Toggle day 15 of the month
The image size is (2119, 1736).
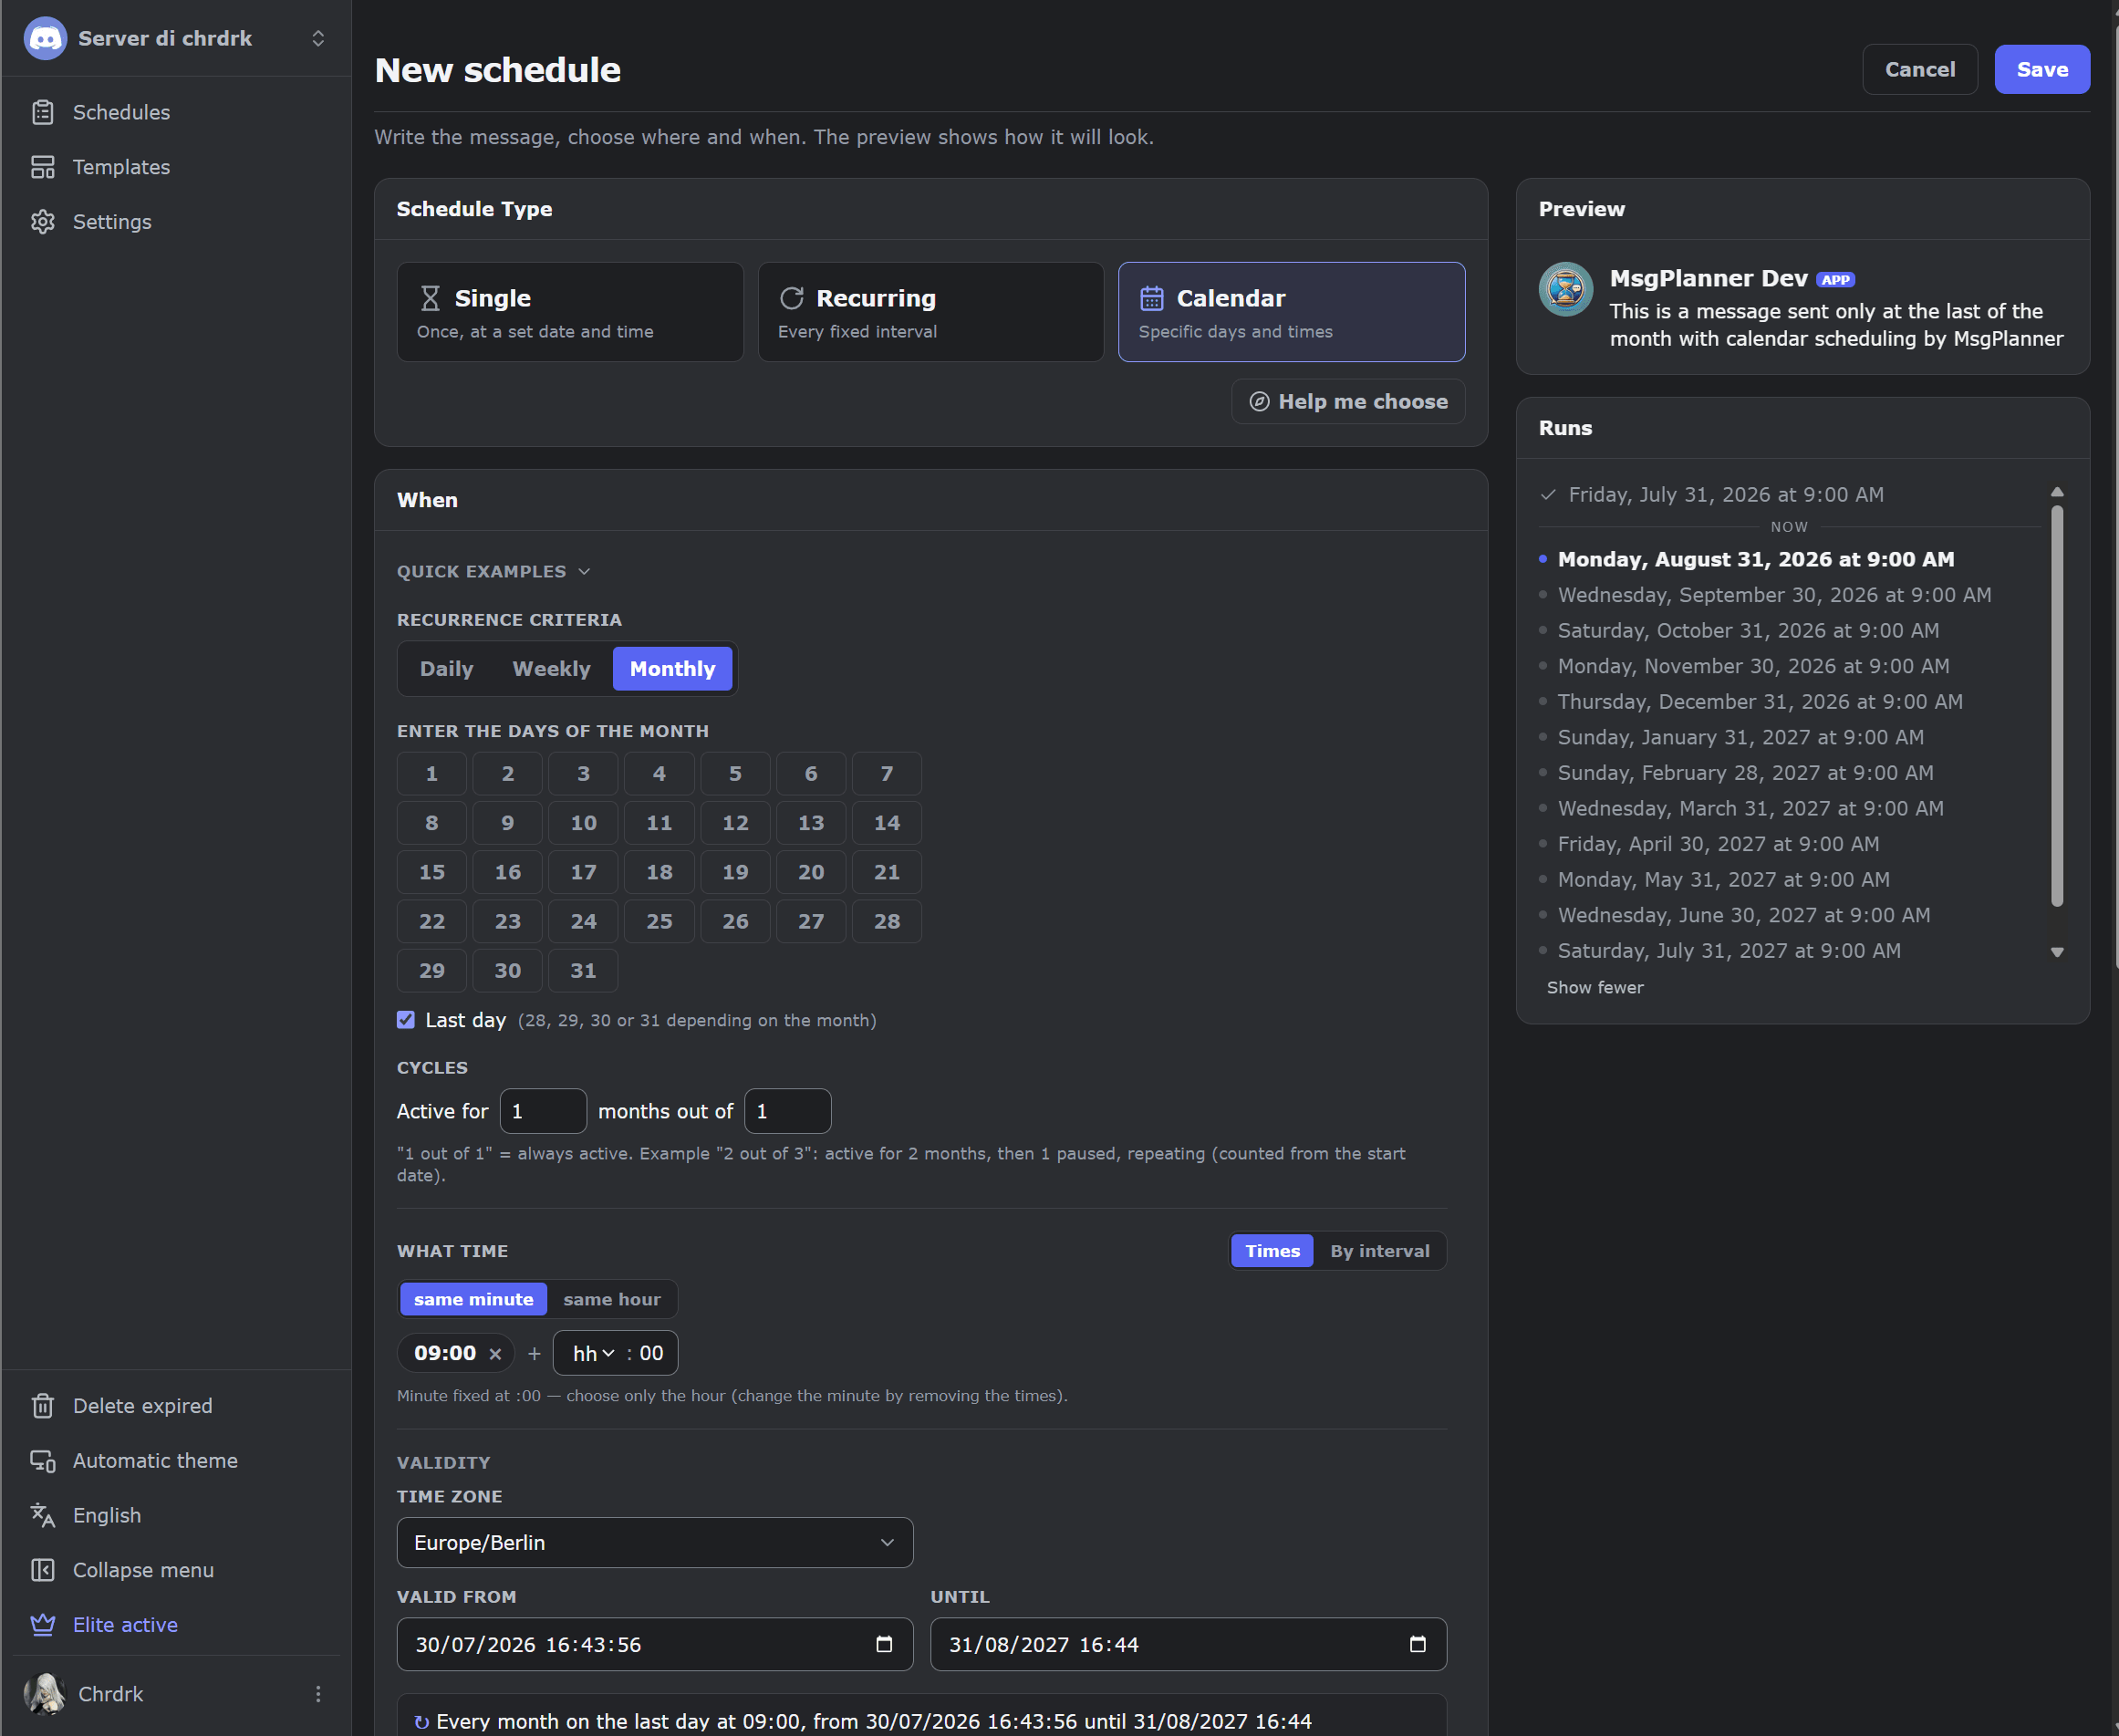432,872
